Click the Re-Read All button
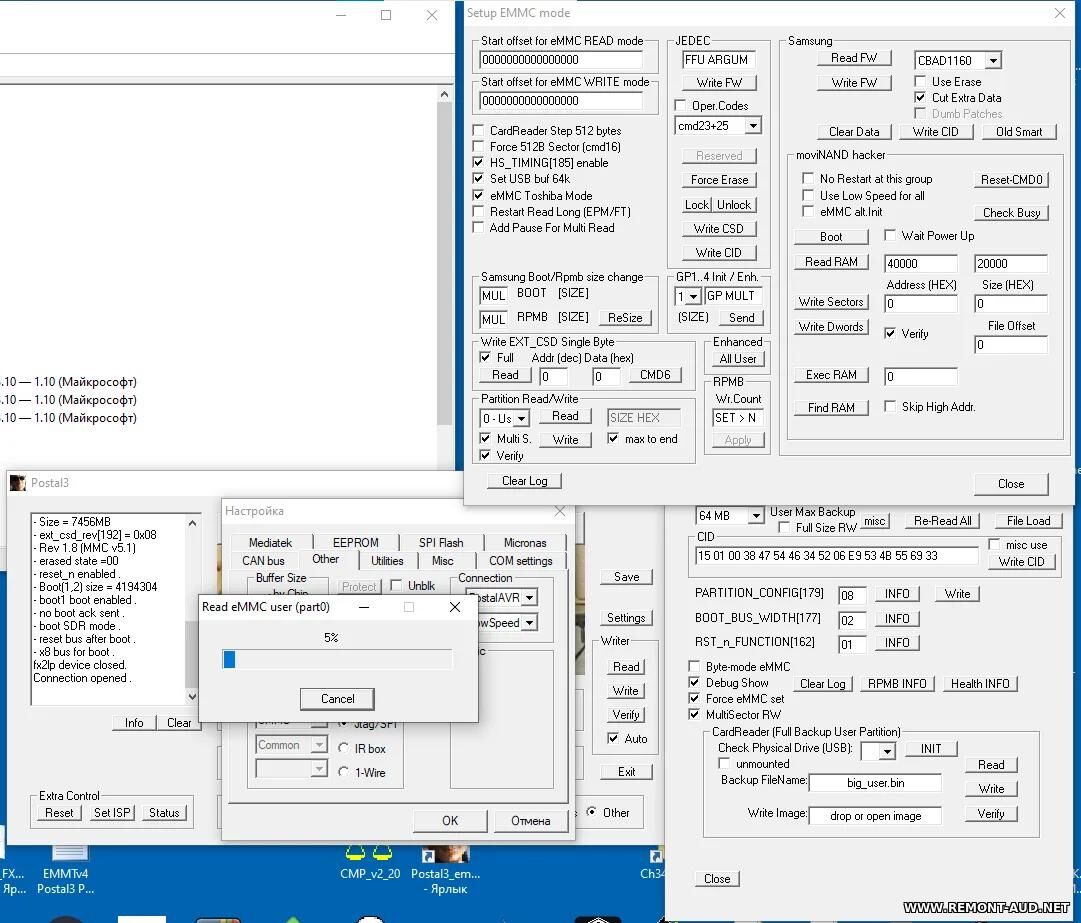 pos(942,520)
